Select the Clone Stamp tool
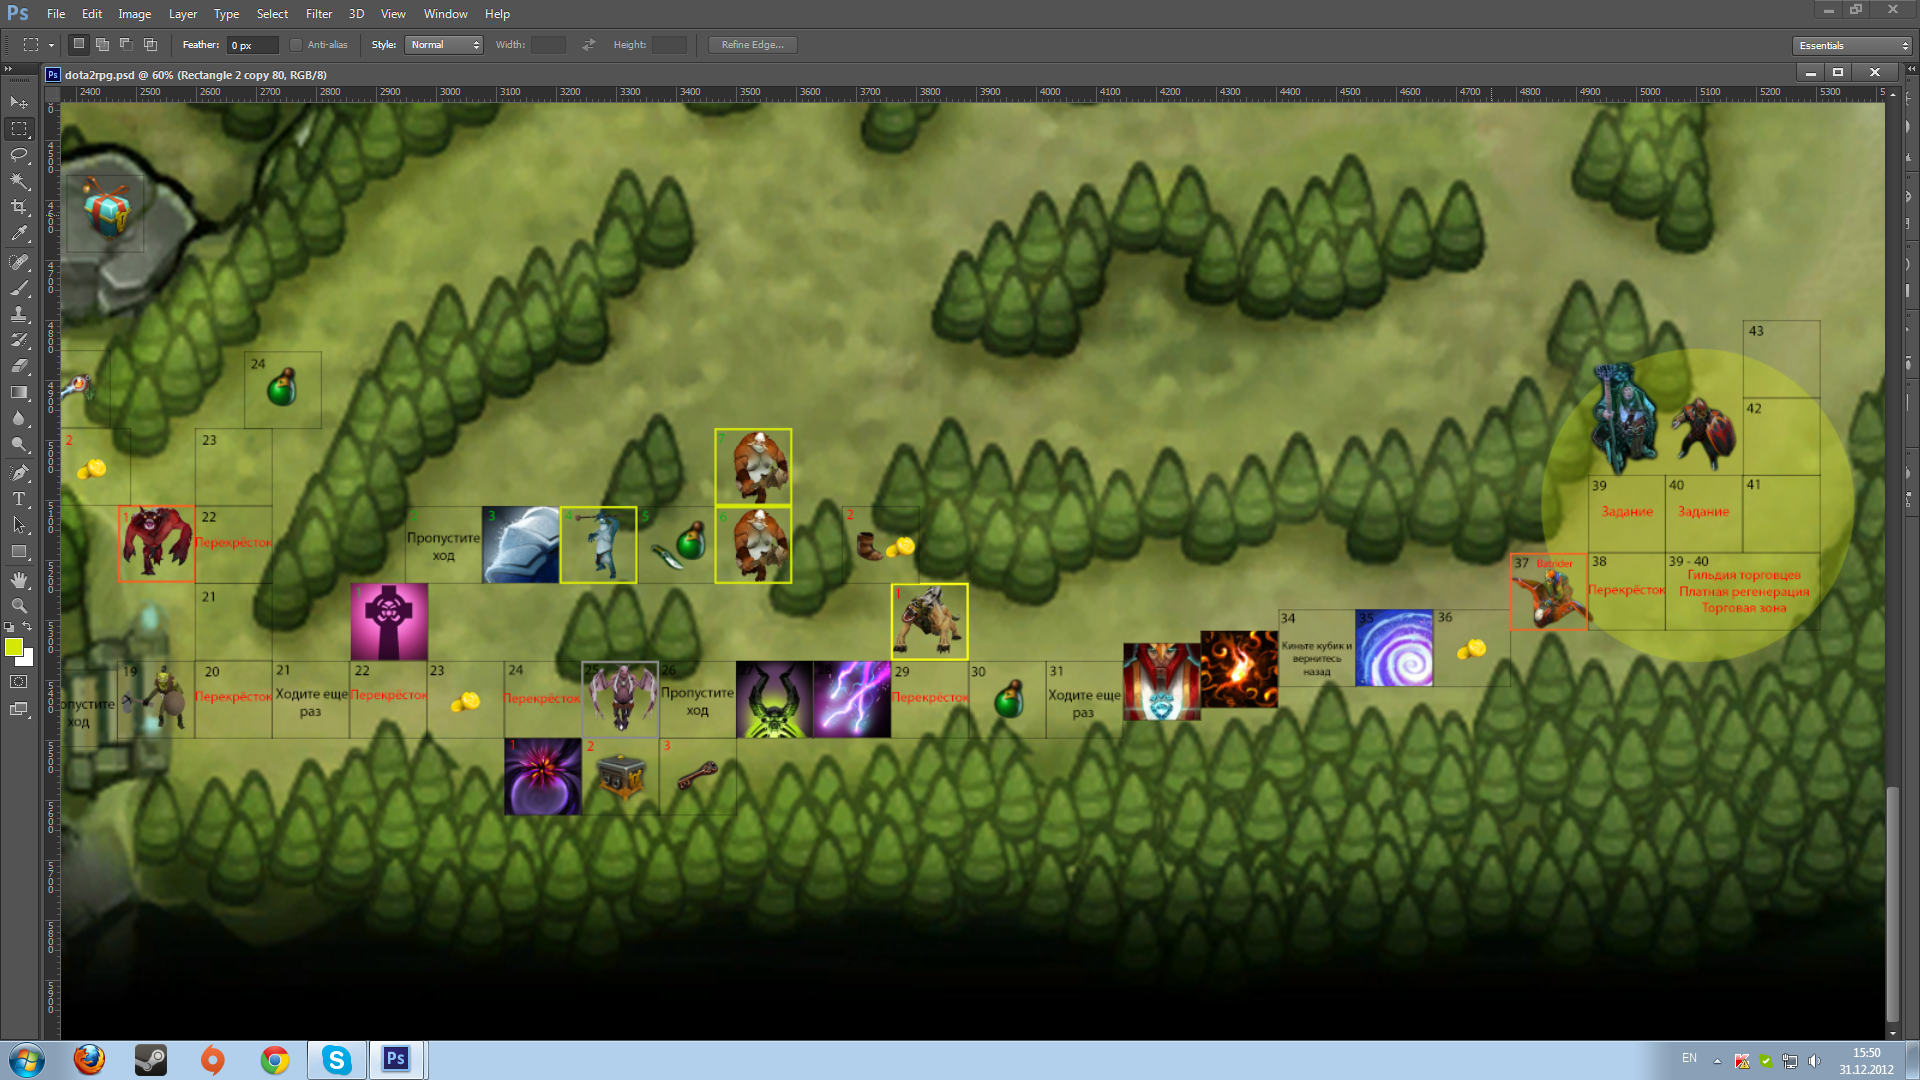 tap(18, 314)
